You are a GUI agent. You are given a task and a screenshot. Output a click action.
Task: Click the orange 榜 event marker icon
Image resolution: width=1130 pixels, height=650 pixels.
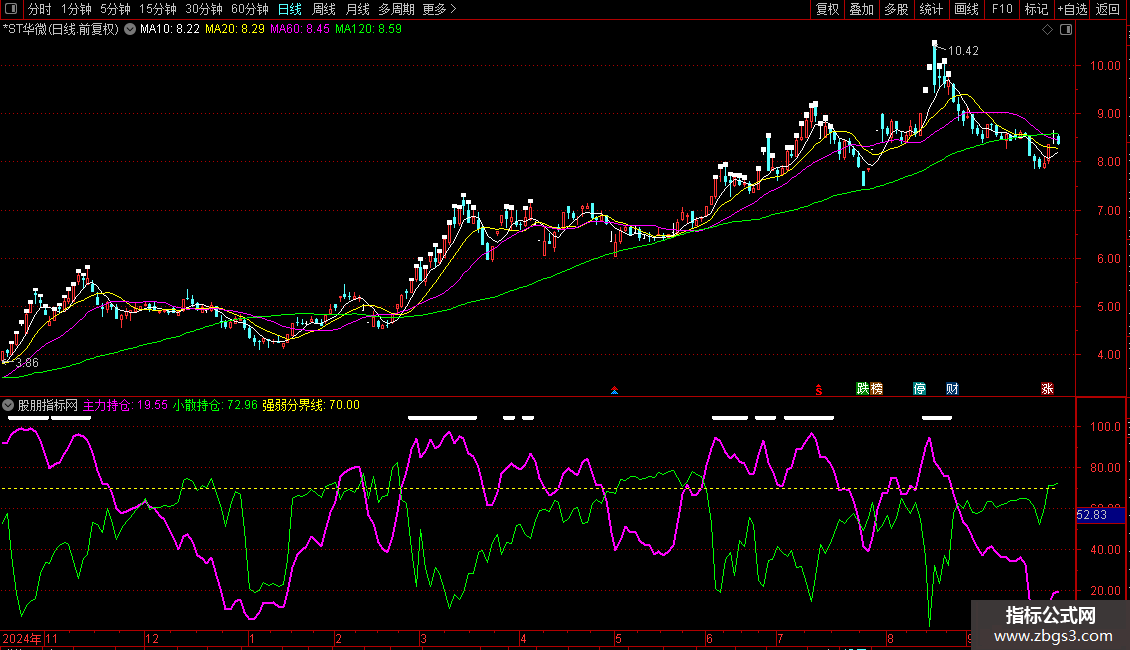877,388
